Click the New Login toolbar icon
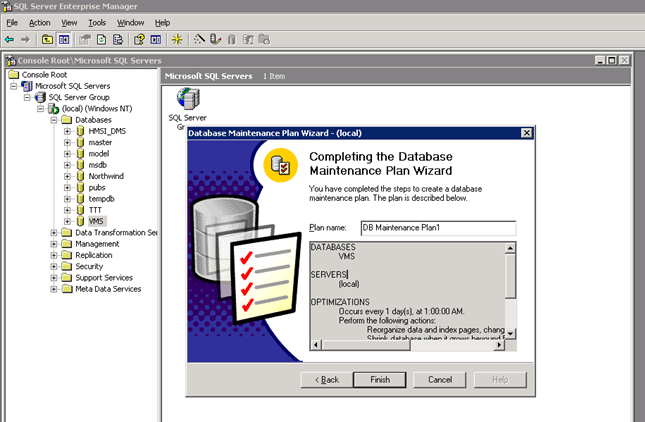 pyautogui.click(x=248, y=39)
